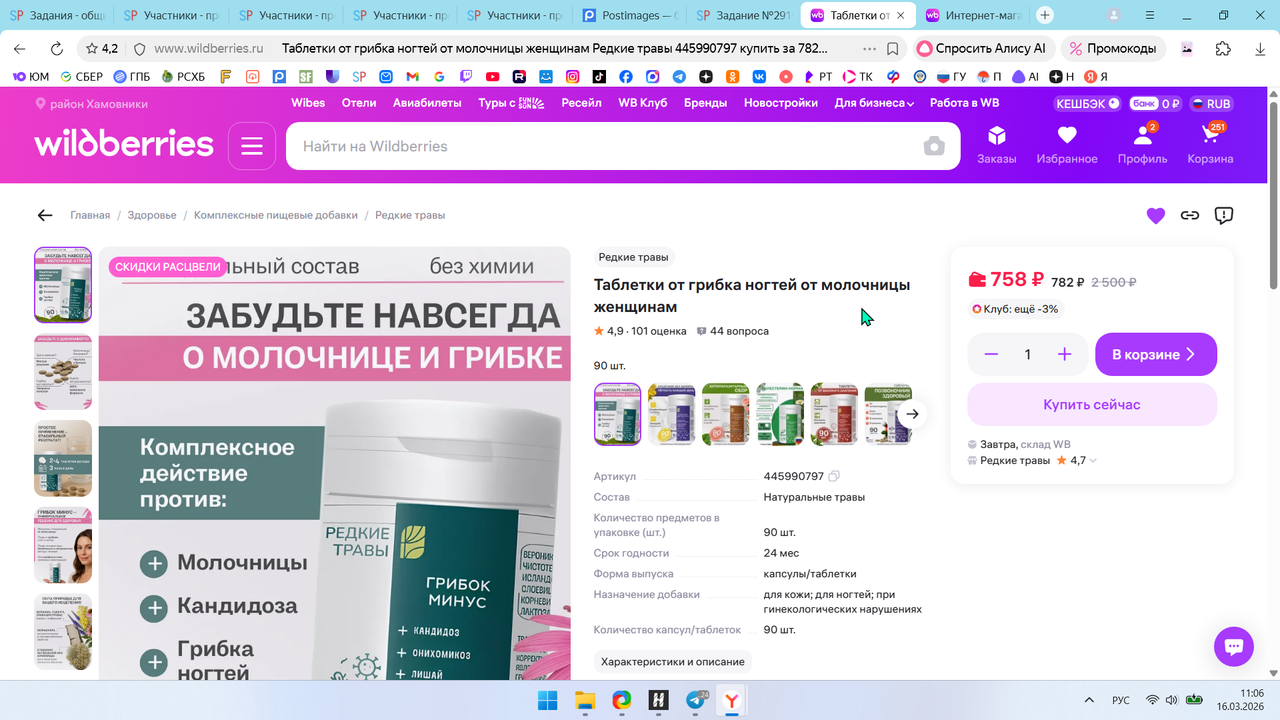The image size is (1280, 720).
Task: Expand seller rating 4,7 chevron
Action: pos(1092,460)
